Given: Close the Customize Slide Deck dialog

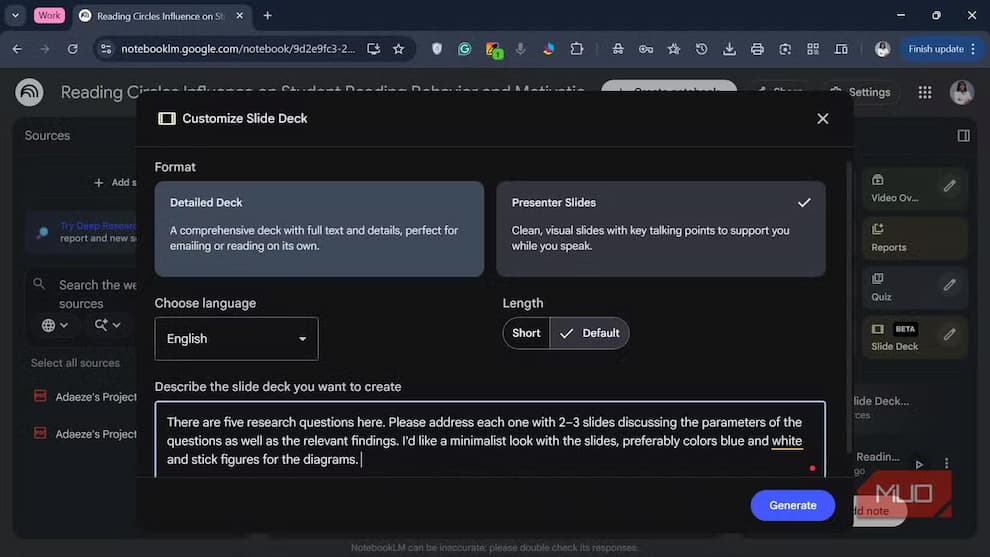Looking at the screenshot, I should (822, 118).
